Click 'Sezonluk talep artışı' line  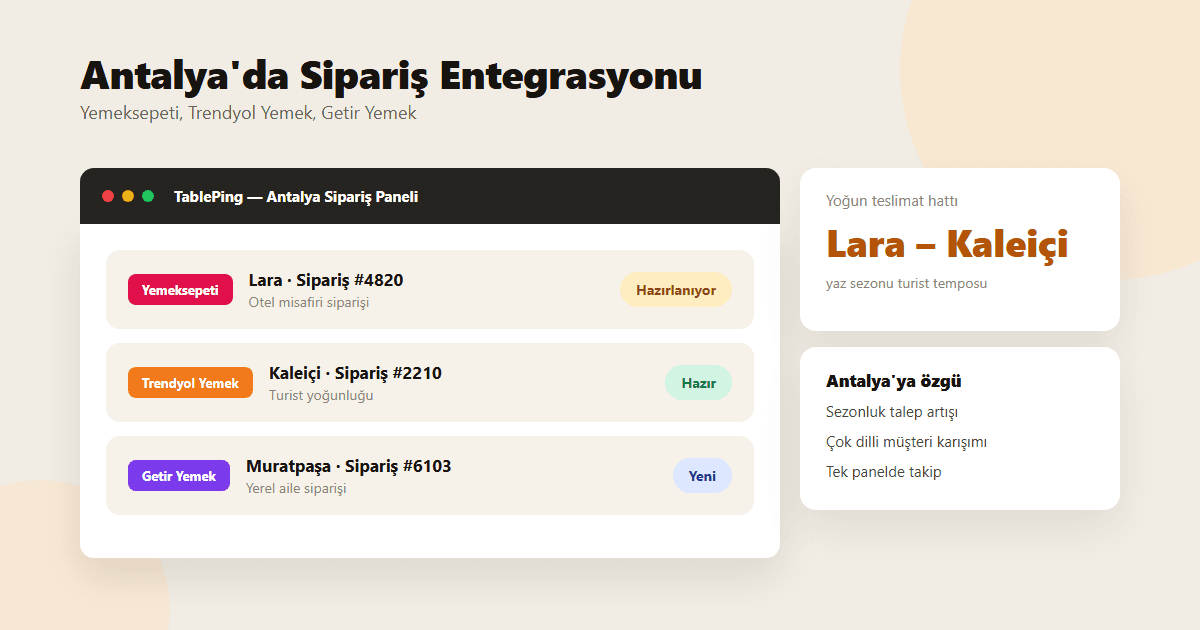pyautogui.click(x=892, y=412)
